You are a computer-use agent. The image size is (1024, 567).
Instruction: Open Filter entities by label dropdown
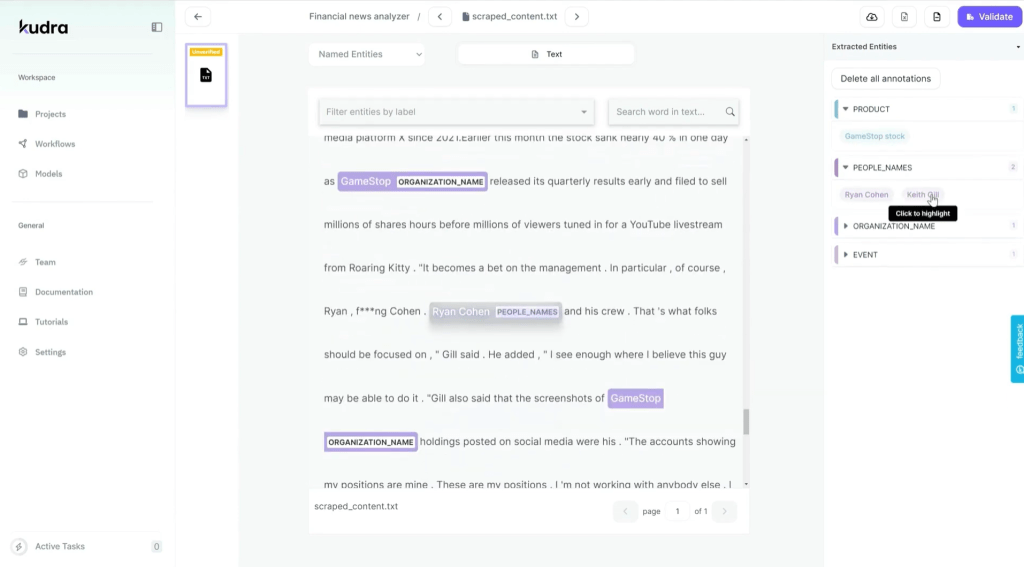[x=456, y=112]
